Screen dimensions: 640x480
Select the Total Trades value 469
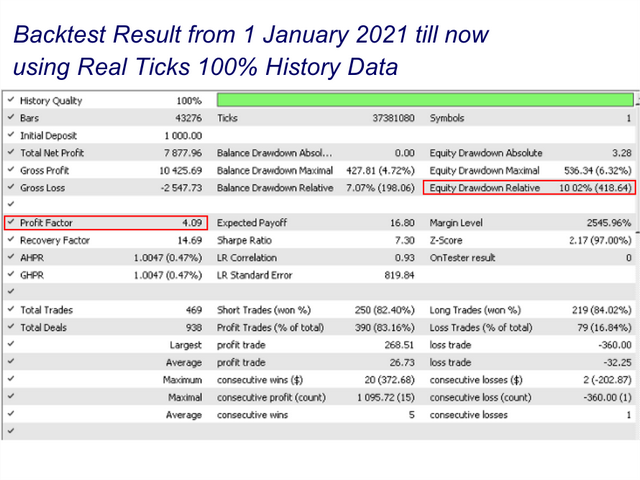pos(194,310)
